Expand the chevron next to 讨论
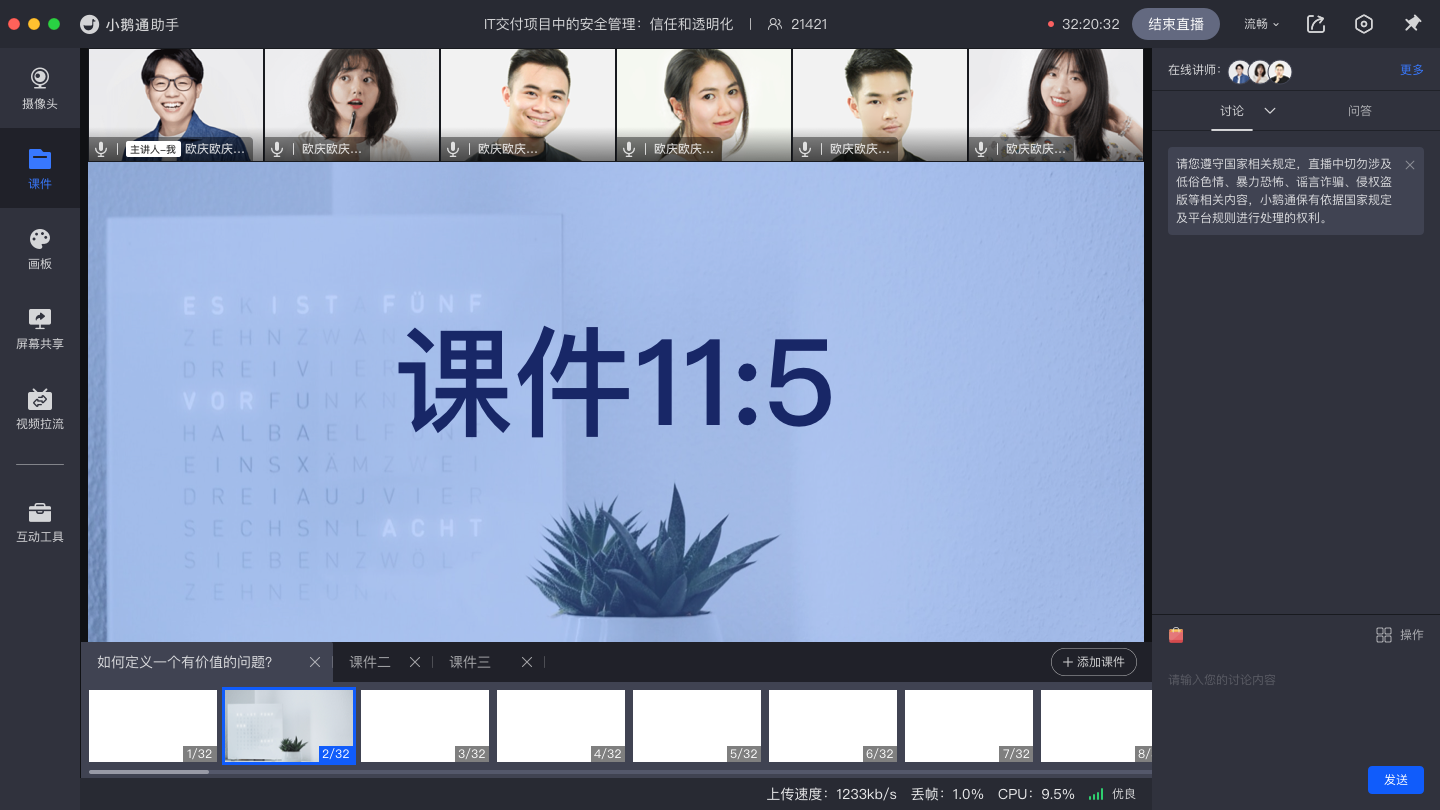Image resolution: width=1440 pixels, height=810 pixels. coord(1270,111)
